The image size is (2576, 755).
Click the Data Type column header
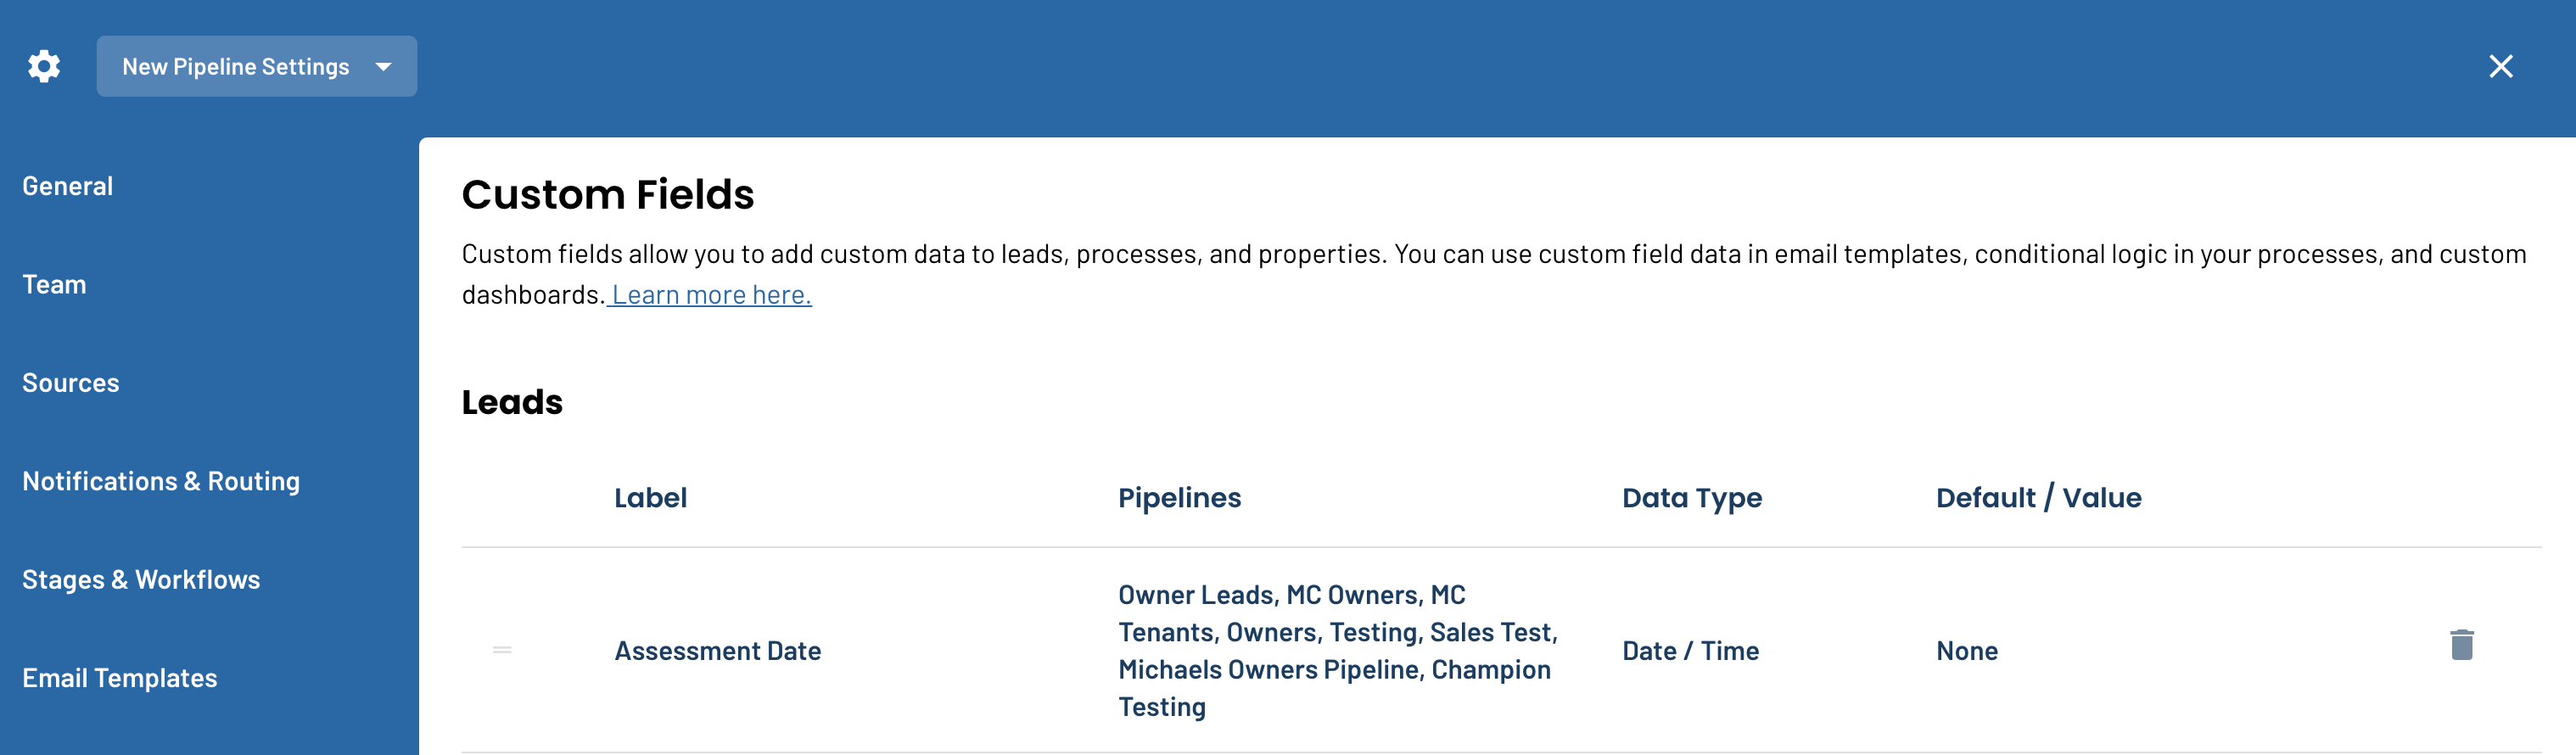tap(1692, 498)
